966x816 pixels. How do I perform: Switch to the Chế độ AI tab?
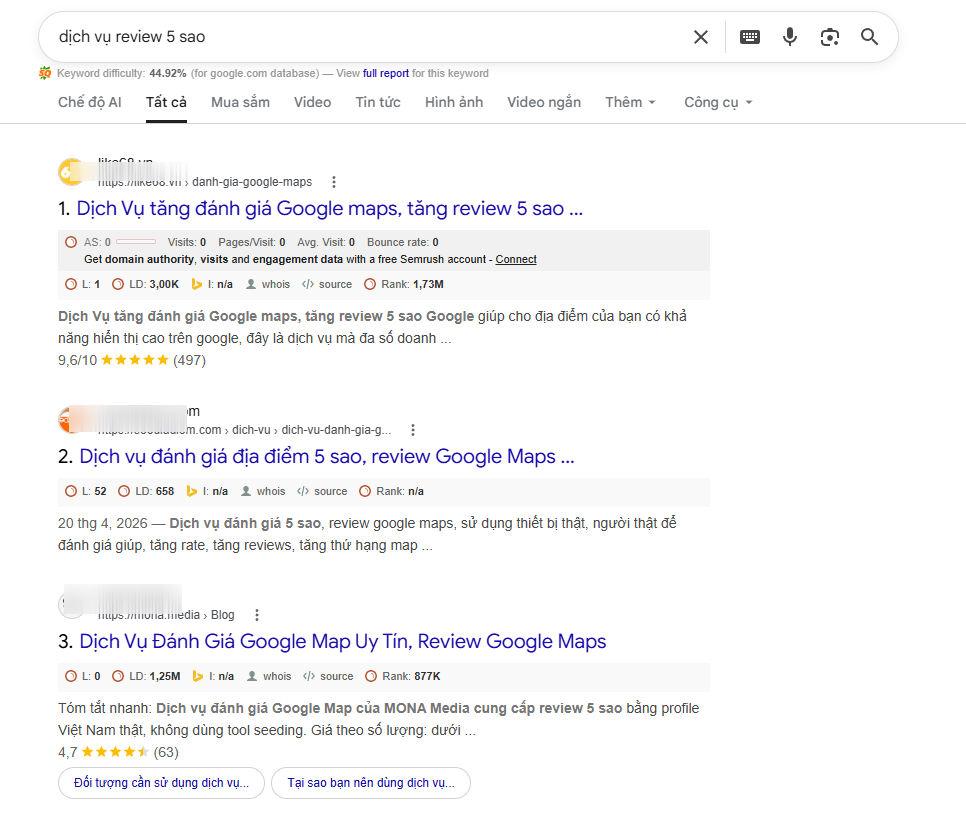[90, 102]
